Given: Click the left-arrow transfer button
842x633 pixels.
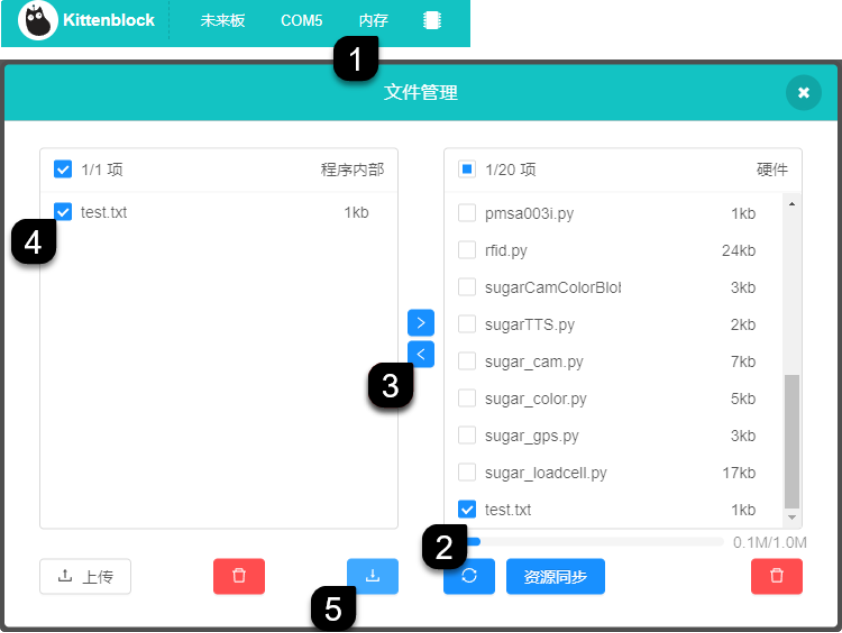Looking at the screenshot, I should (421, 354).
